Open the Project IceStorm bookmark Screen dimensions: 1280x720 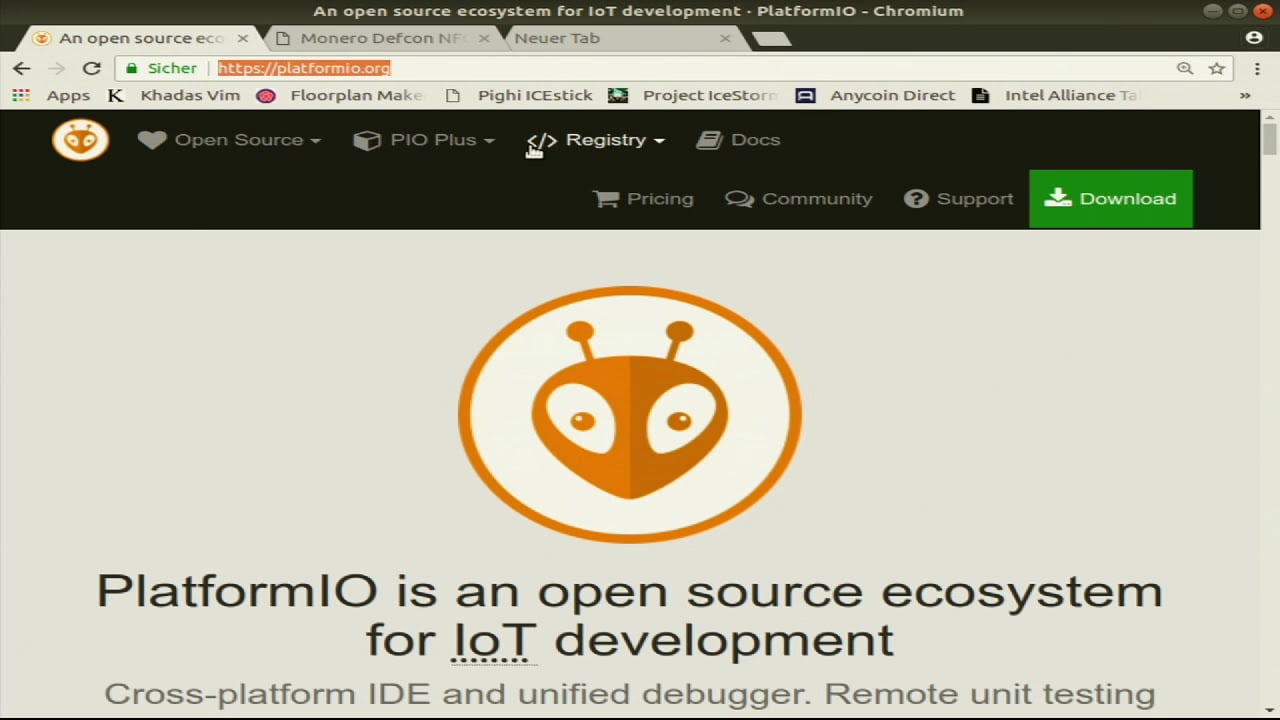point(693,95)
